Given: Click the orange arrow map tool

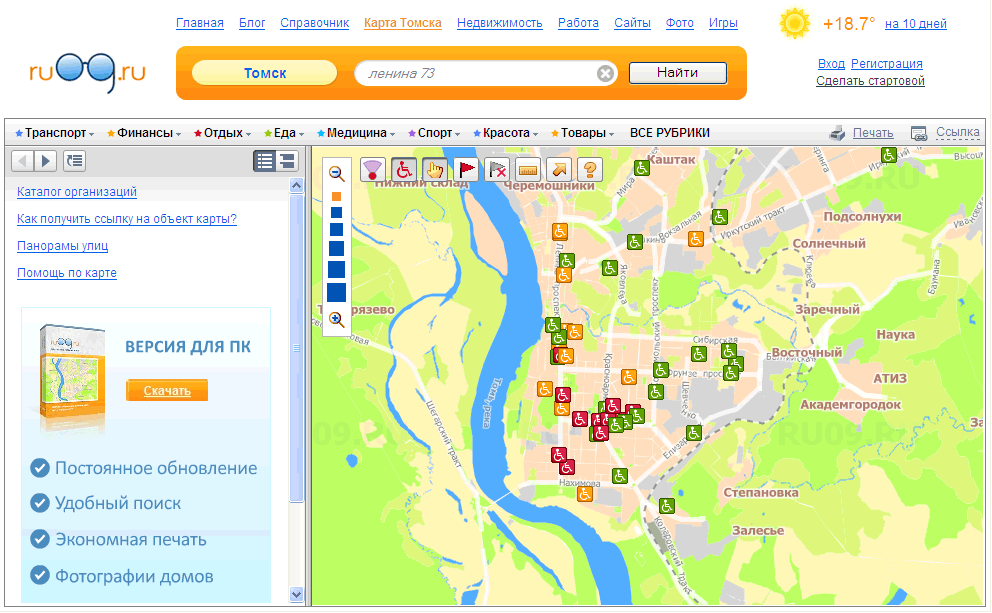Looking at the screenshot, I should pyautogui.click(x=559, y=169).
